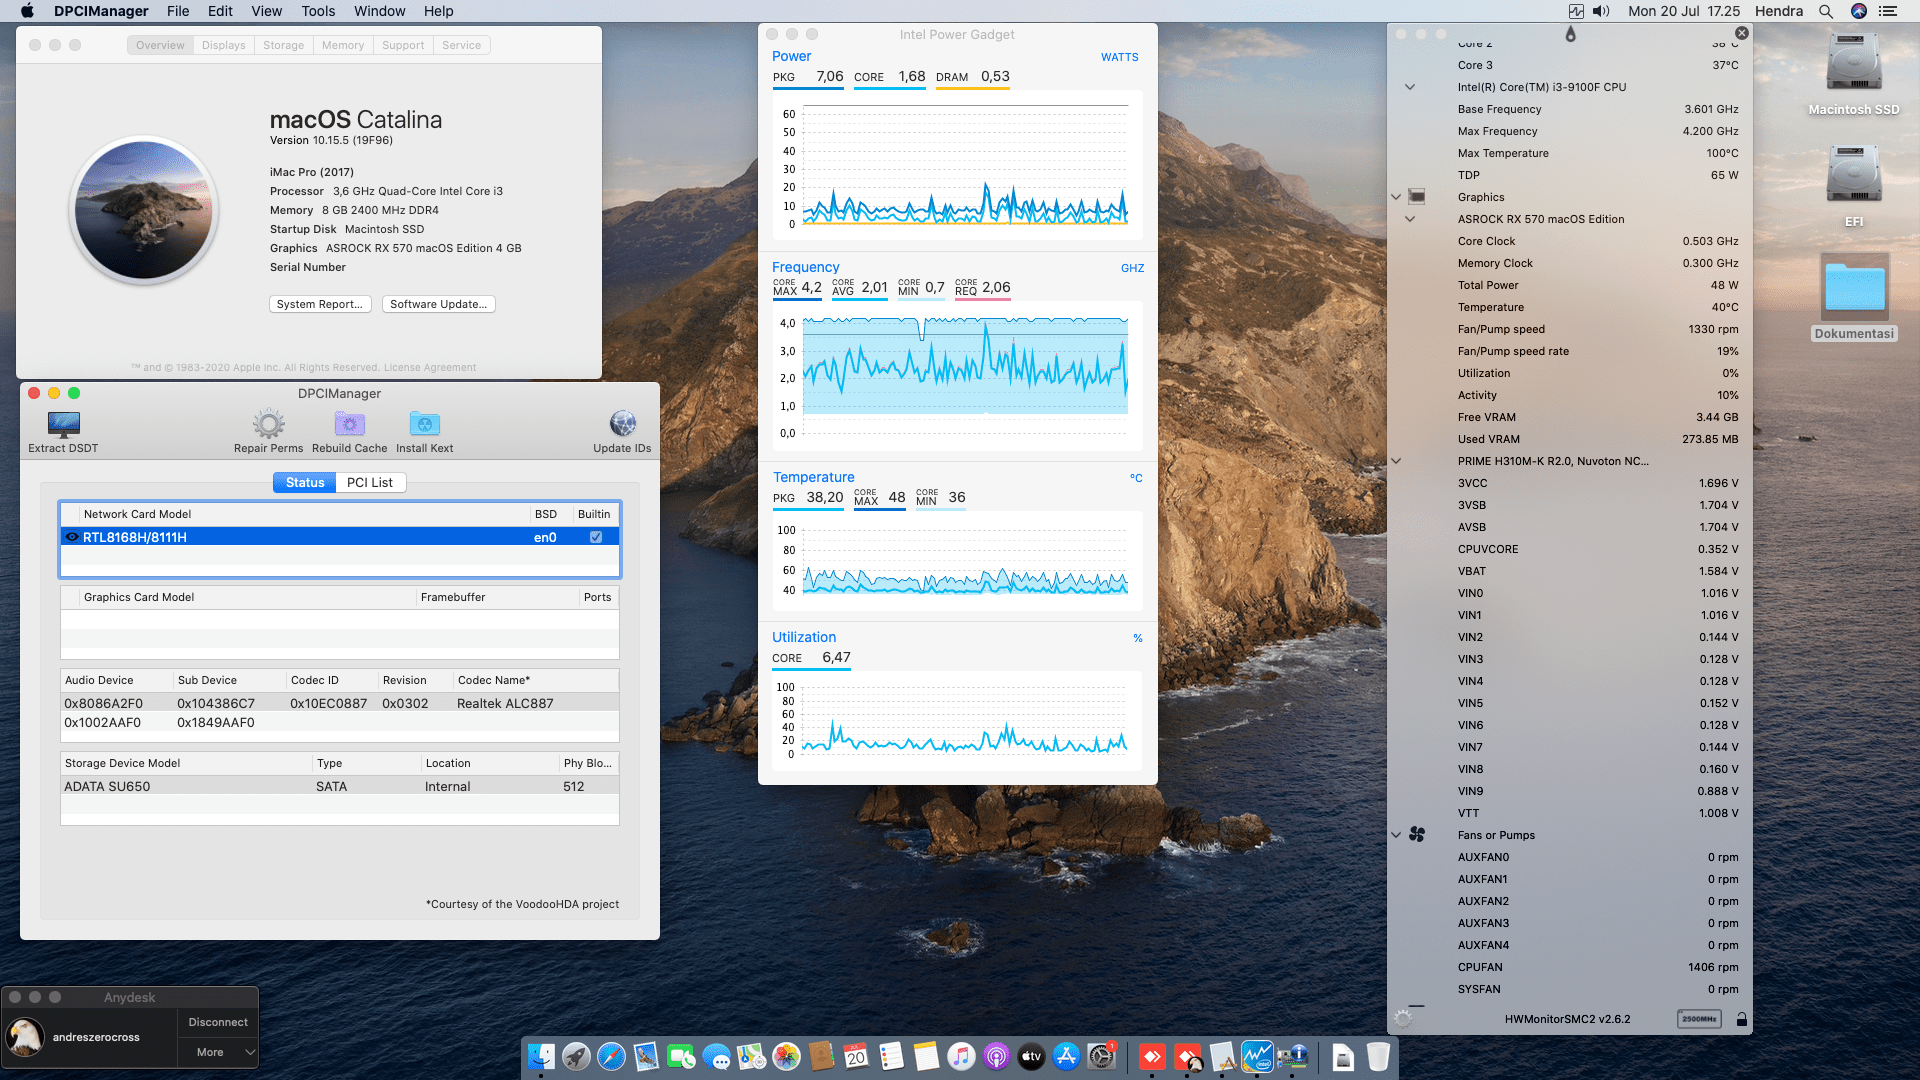
Task: Open the Edit menu
Action: 220,11
